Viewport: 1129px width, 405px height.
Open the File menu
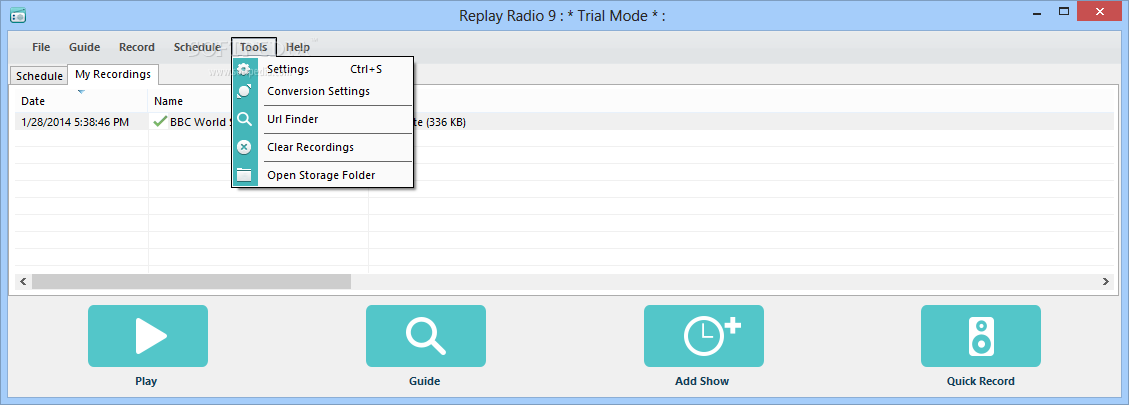point(41,47)
